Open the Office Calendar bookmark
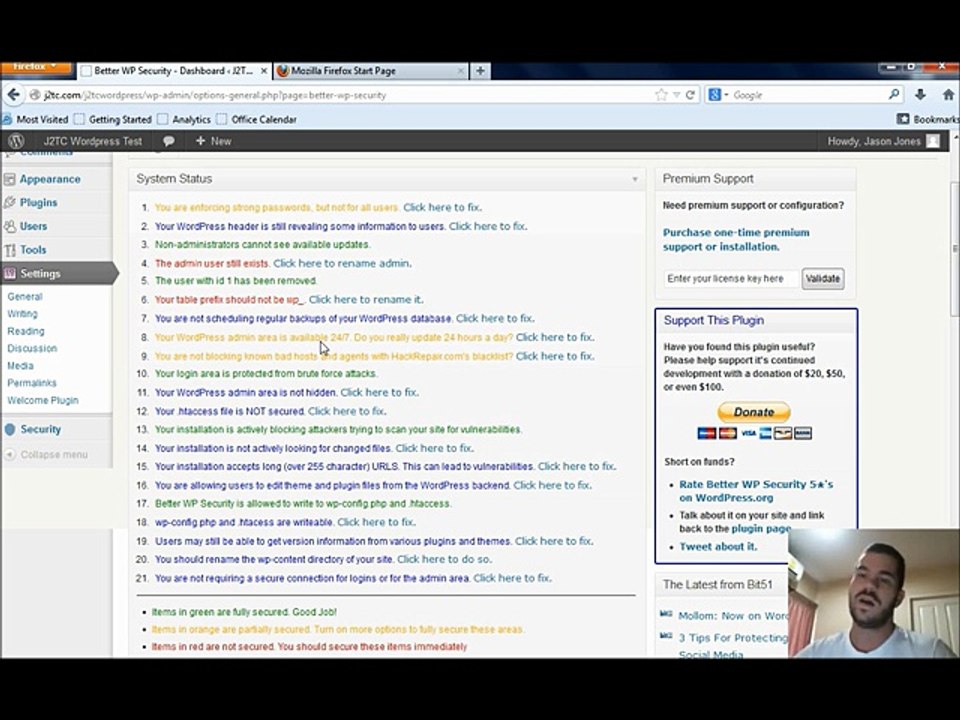Screen dimensions: 960x720 coord(257,119)
